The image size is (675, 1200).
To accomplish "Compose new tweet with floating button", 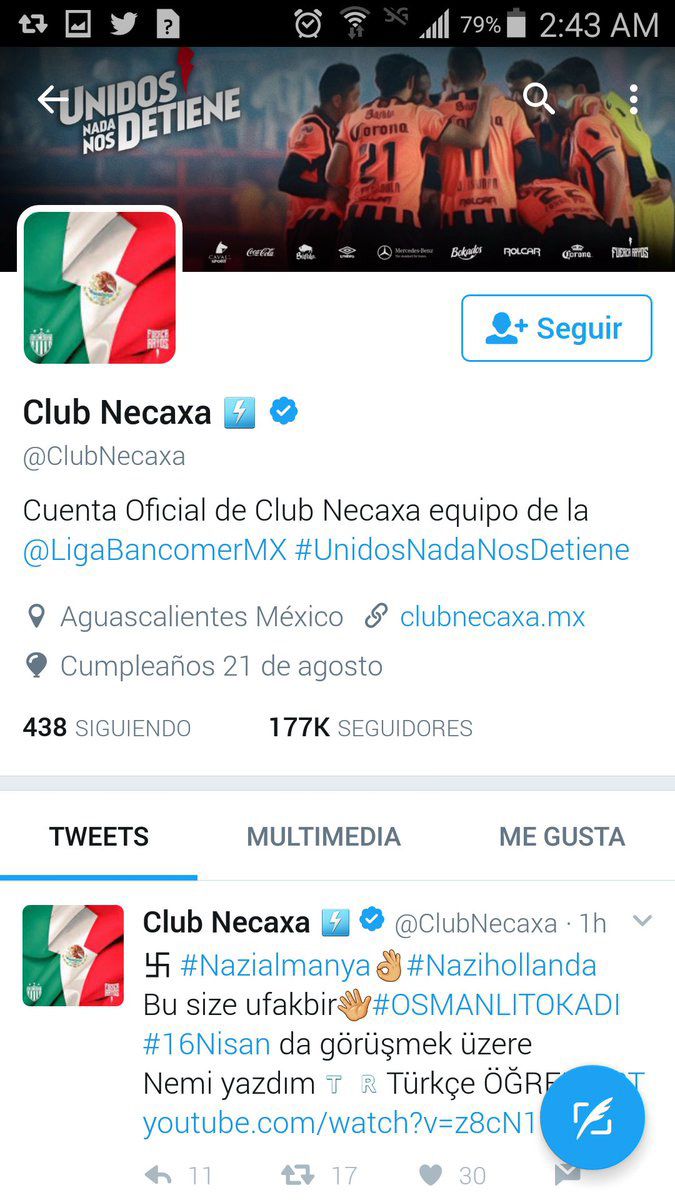I will [x=592, y=1118].
